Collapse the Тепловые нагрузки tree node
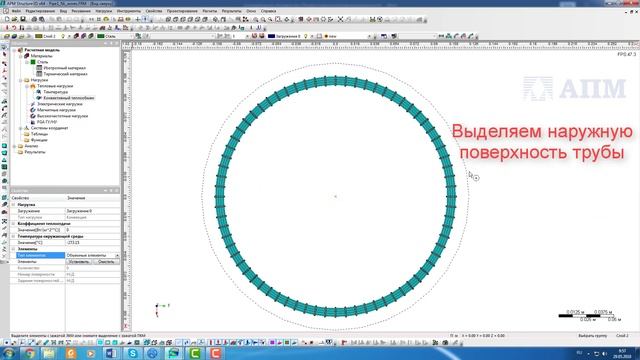The image size is (640, 360). click(27, 86)
